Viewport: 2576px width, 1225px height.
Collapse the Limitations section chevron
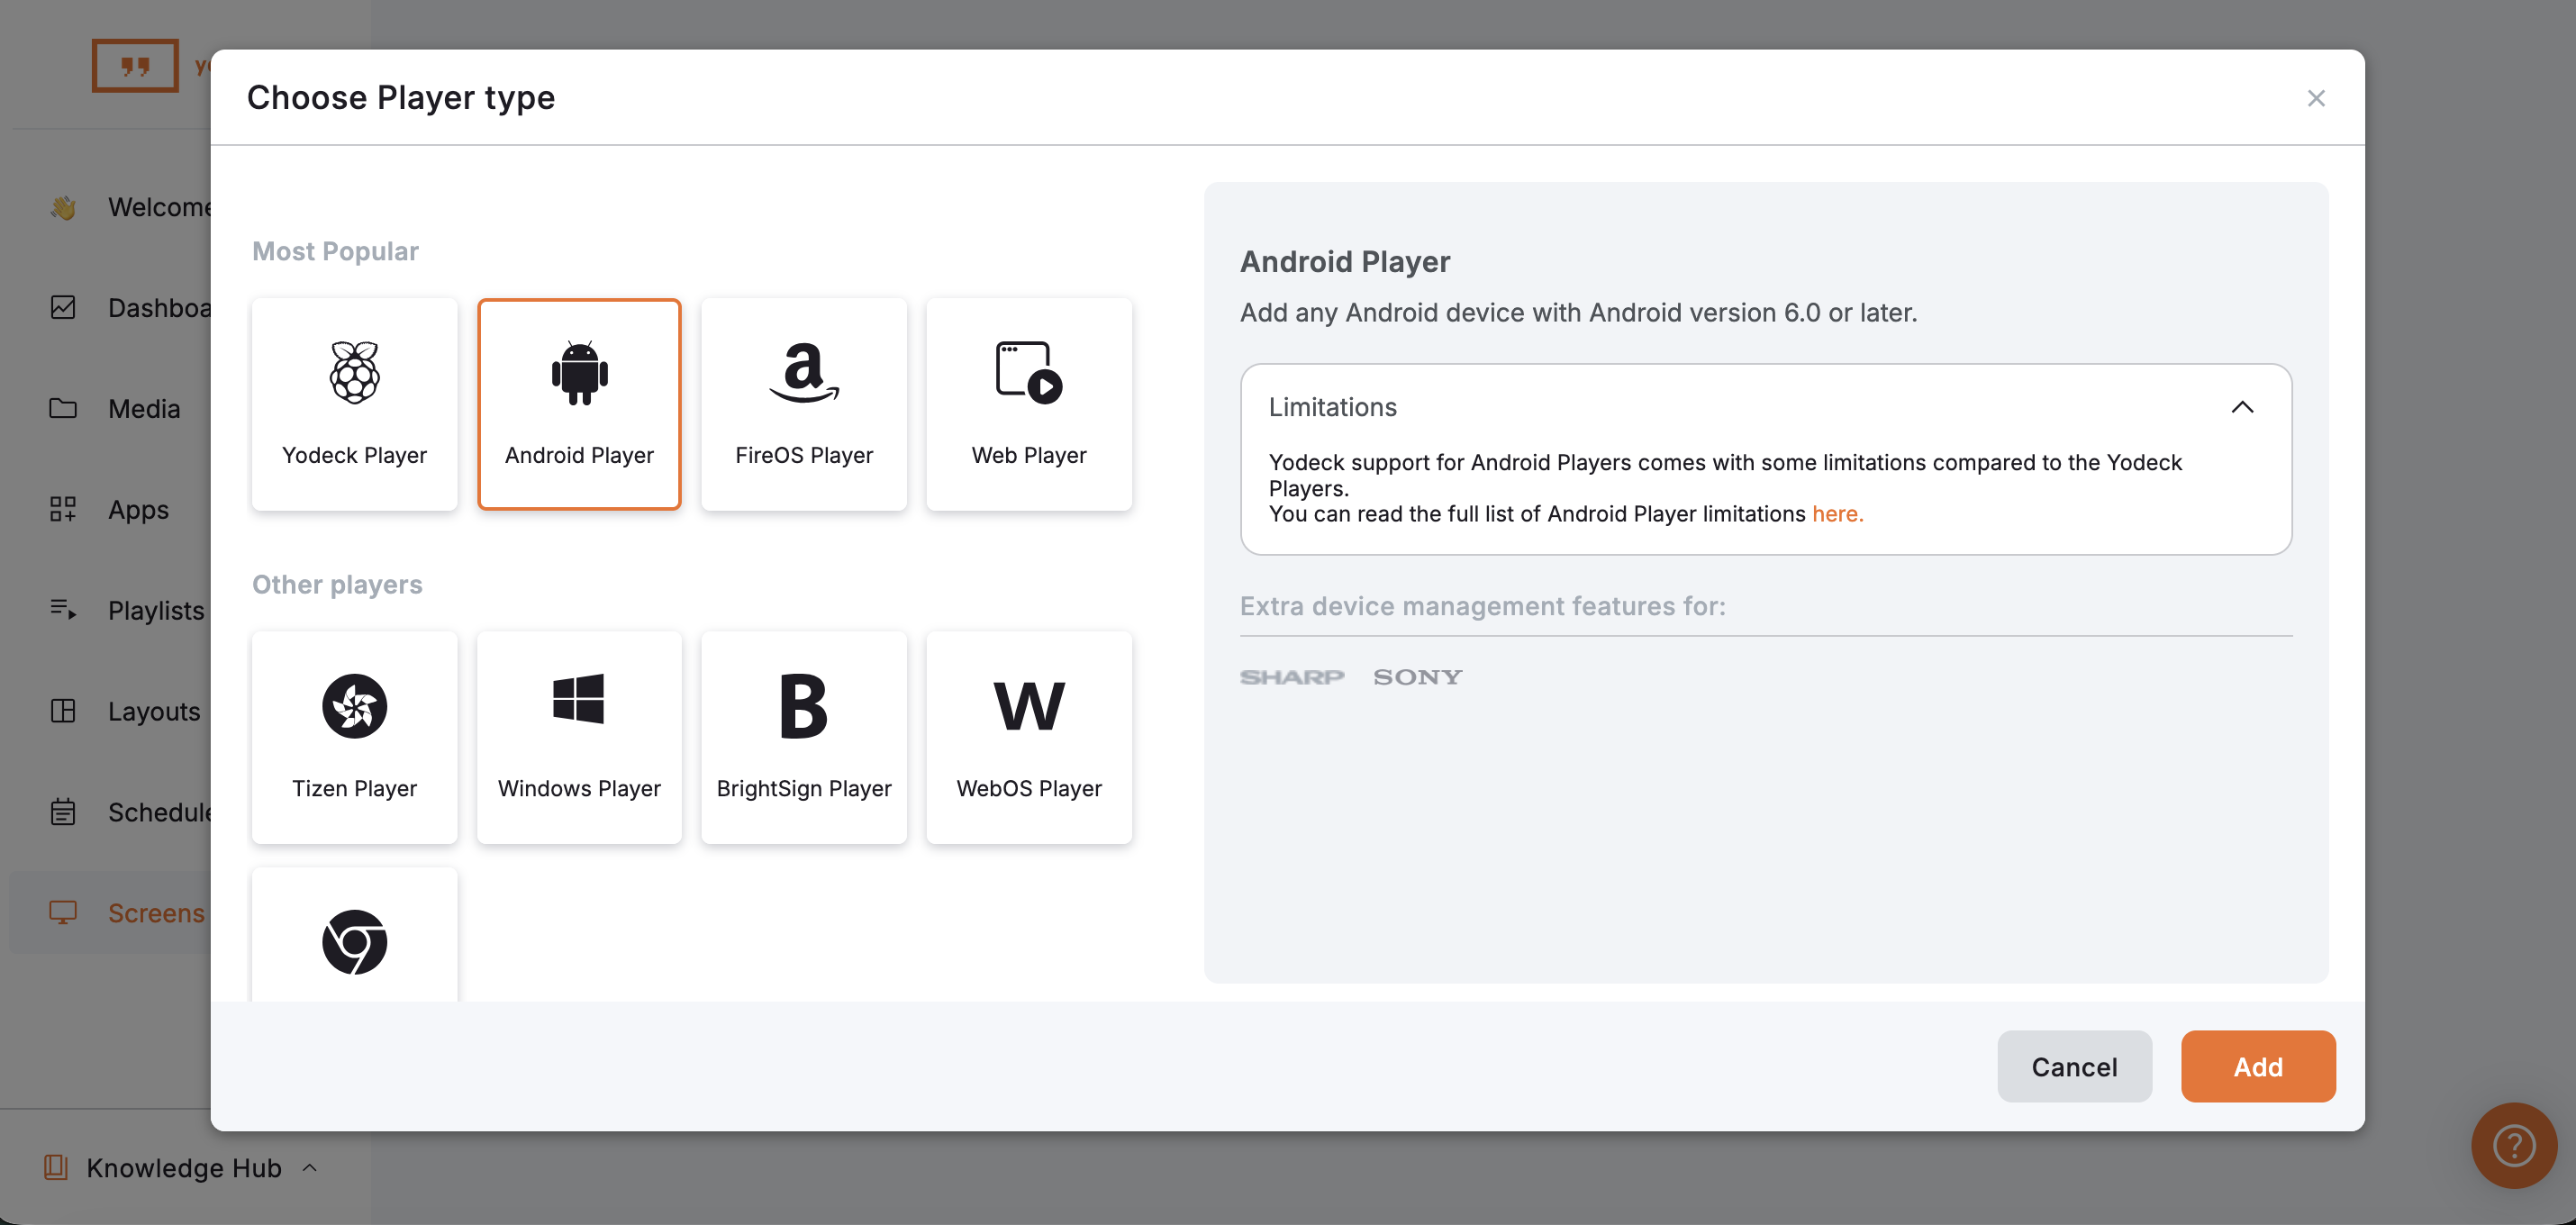coord(2242,407)
